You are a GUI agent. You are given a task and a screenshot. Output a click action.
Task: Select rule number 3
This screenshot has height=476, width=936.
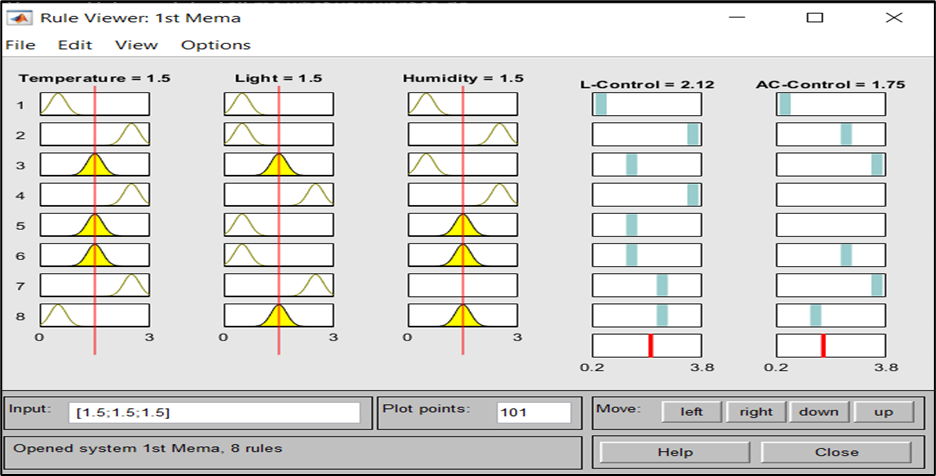tap(21, 165)
